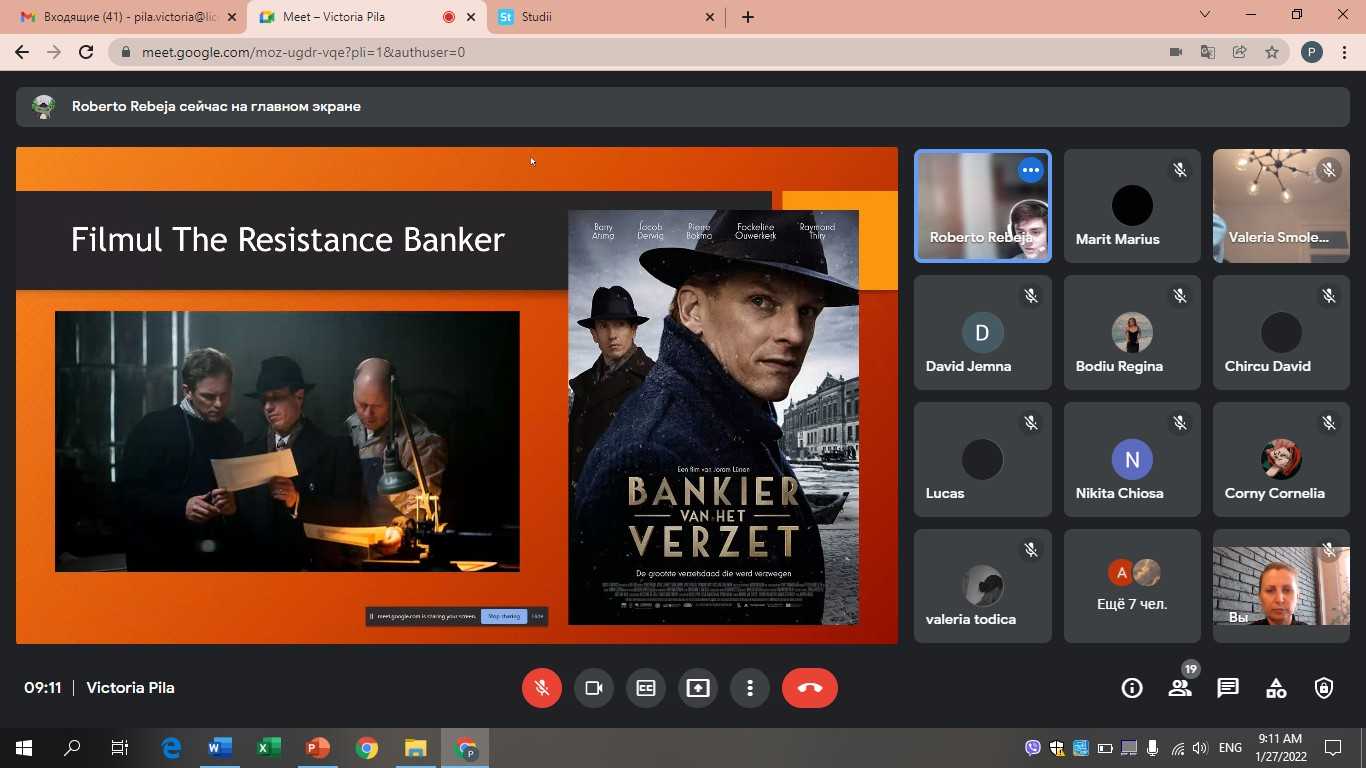
Task: Open File Explorer from the taskbar
Action: click(x=416, y=748)
